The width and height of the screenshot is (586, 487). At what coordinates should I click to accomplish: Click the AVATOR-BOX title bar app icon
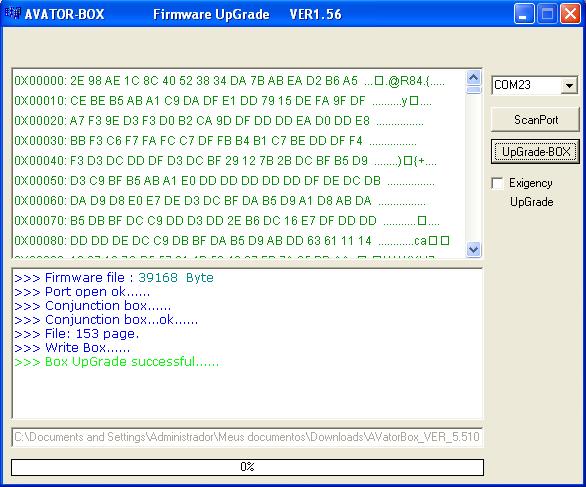(x=13, y=14)
